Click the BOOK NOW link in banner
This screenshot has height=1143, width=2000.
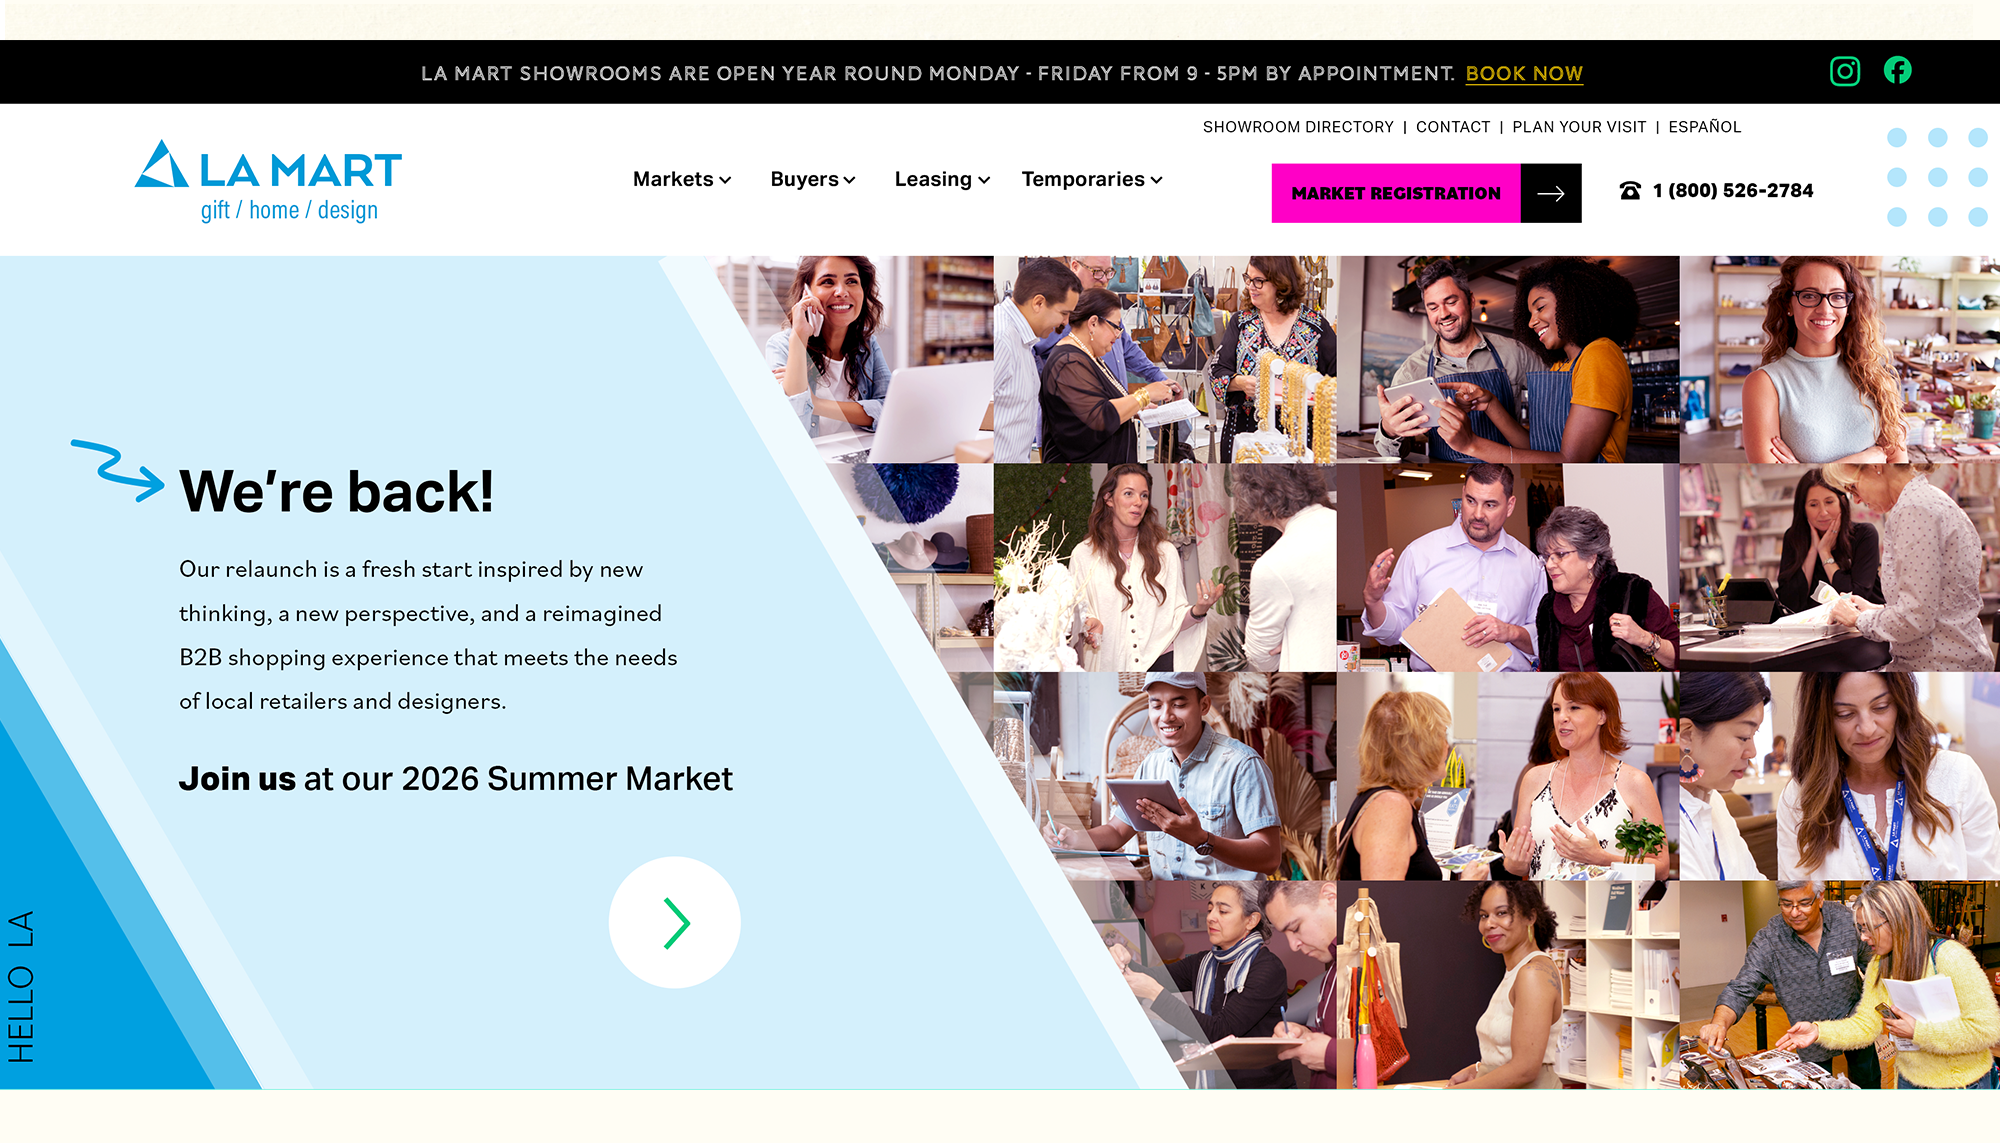(1524, 73)
